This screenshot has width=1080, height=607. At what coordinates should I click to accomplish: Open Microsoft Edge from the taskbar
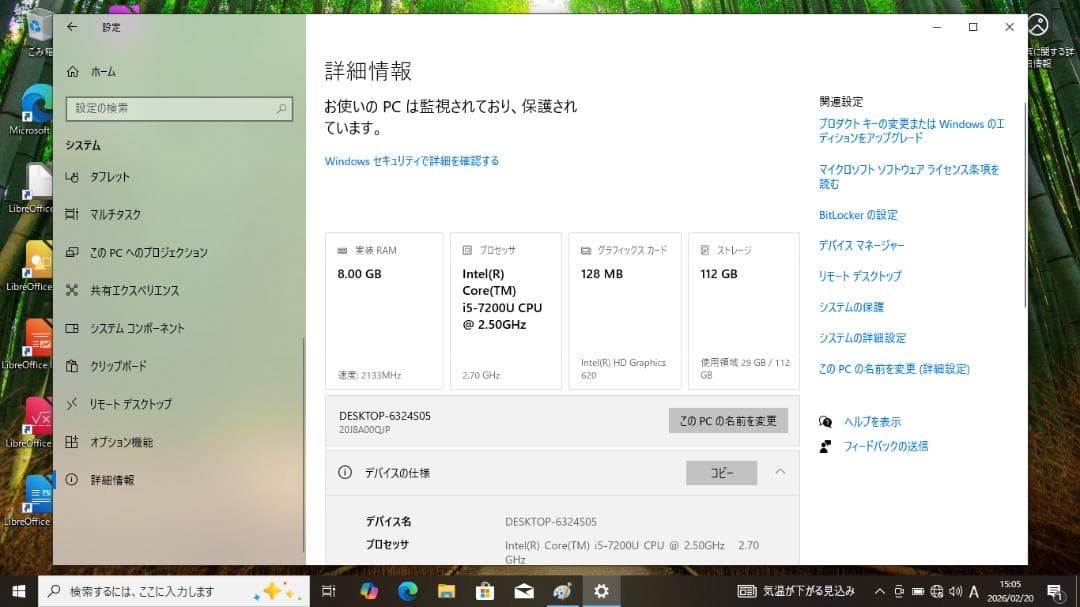coord(408,591)
